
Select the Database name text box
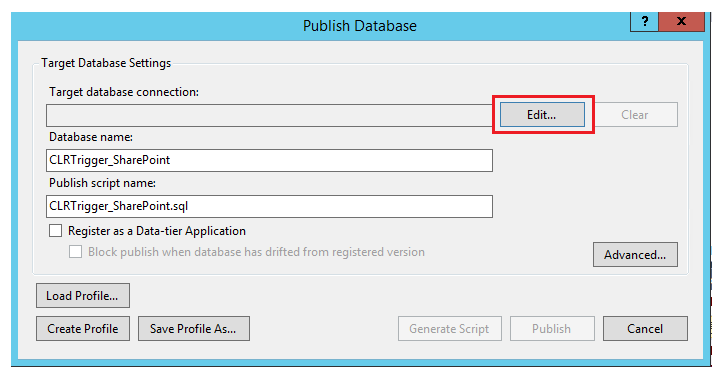tap(269, 160)
